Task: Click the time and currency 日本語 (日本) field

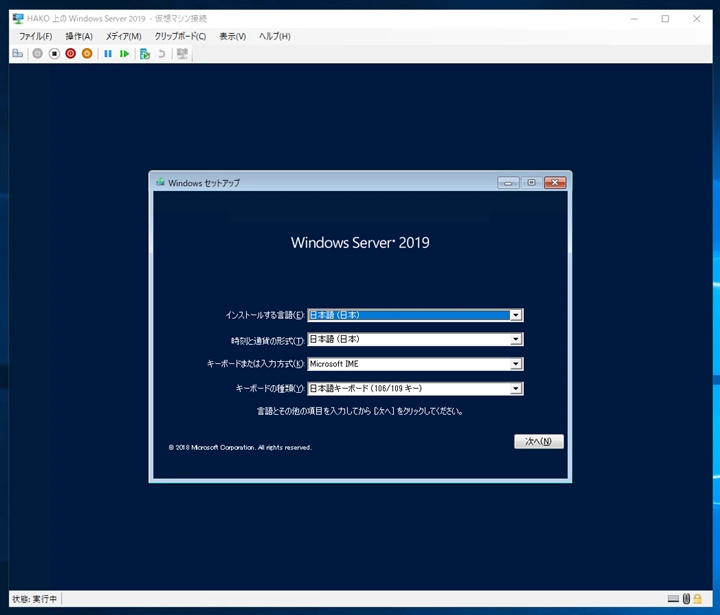Action: coord(415,339)
